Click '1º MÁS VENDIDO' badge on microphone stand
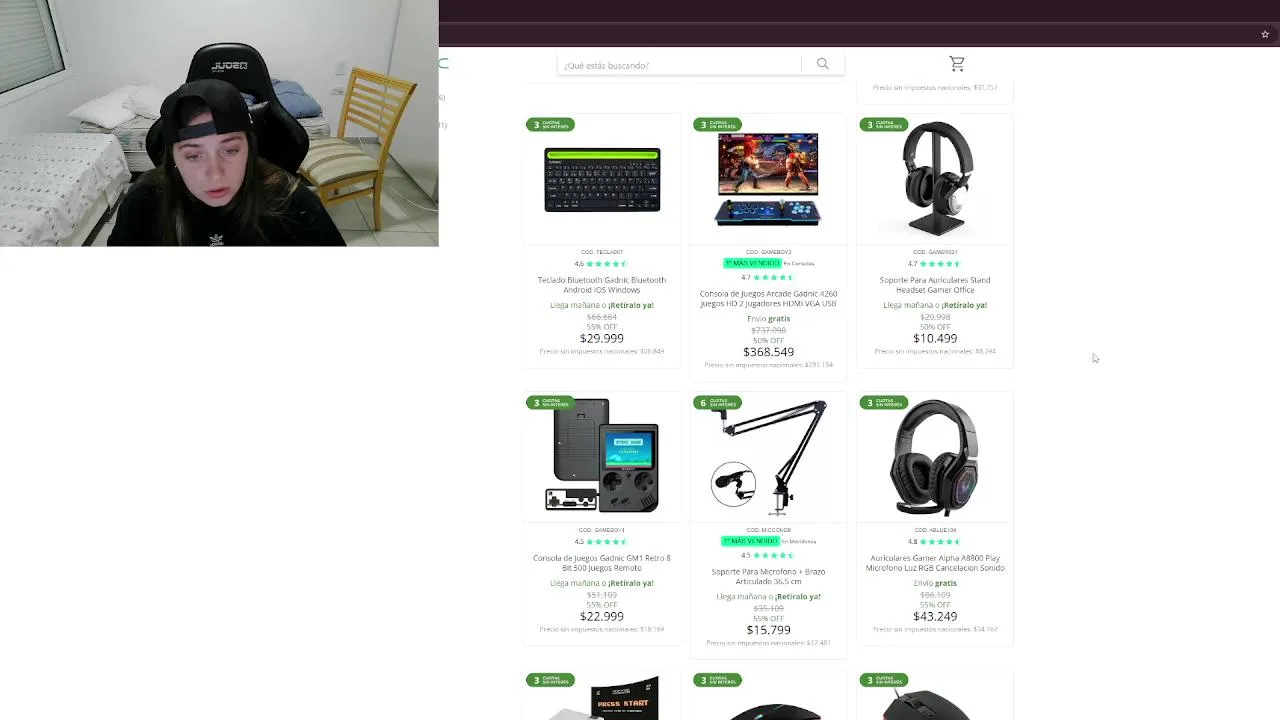 tap(749, 541)
